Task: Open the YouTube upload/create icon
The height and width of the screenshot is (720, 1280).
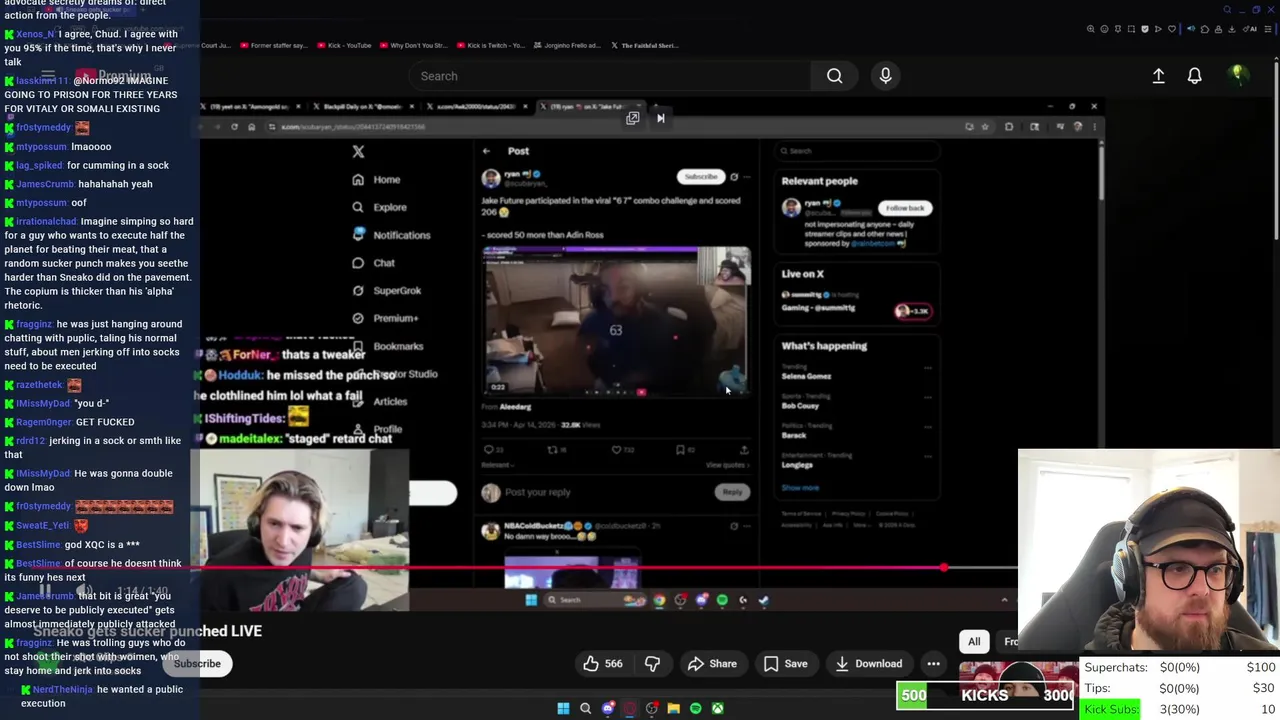Action: [x=1158, y=76]
